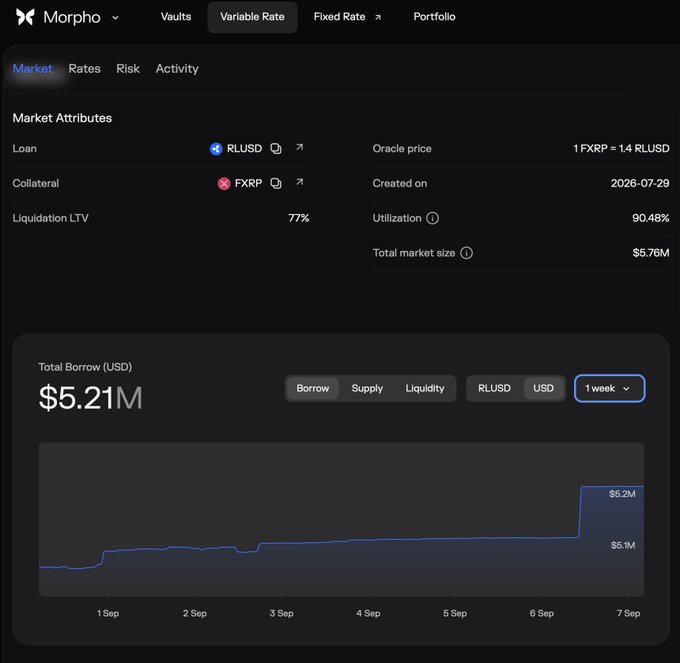Switch to the Rates tab
This screenshot has height=663, width=680.
click(85, 69)
